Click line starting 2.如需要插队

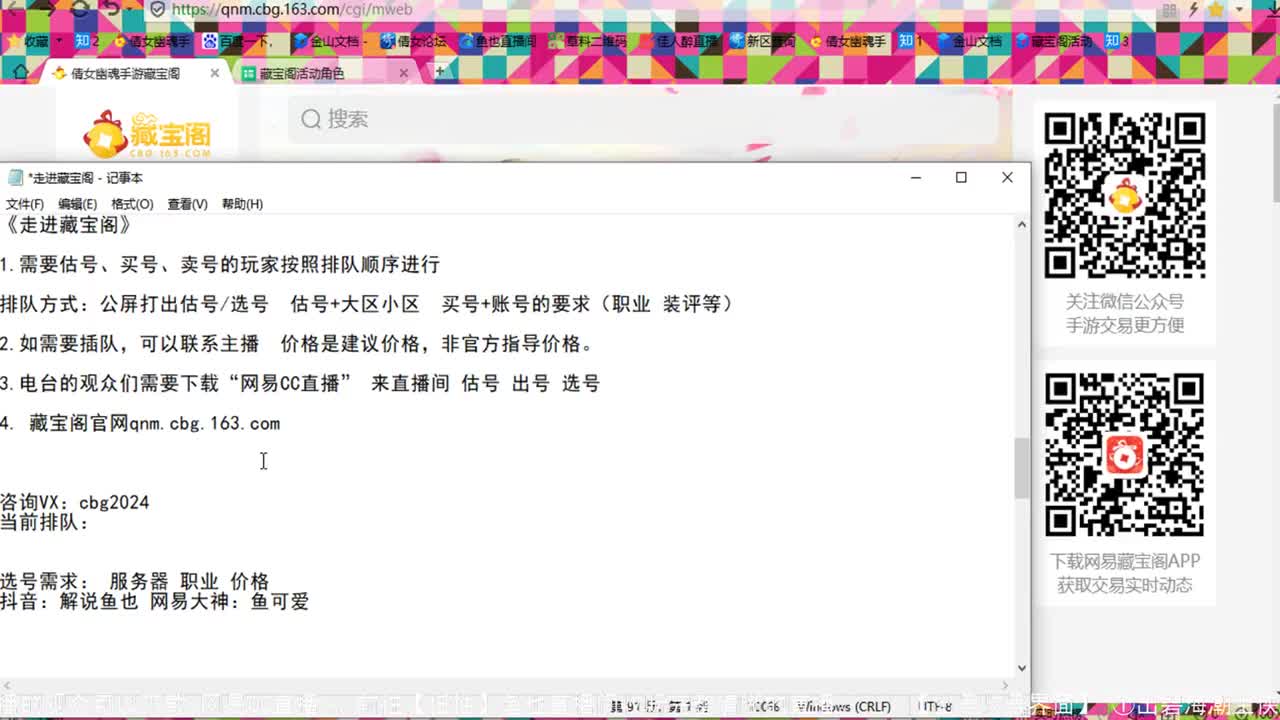click(x=298, y=344)
